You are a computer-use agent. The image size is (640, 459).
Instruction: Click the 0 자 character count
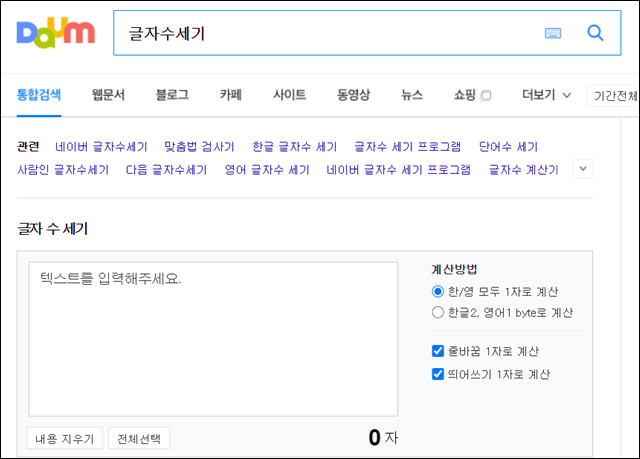pos(383,437)
